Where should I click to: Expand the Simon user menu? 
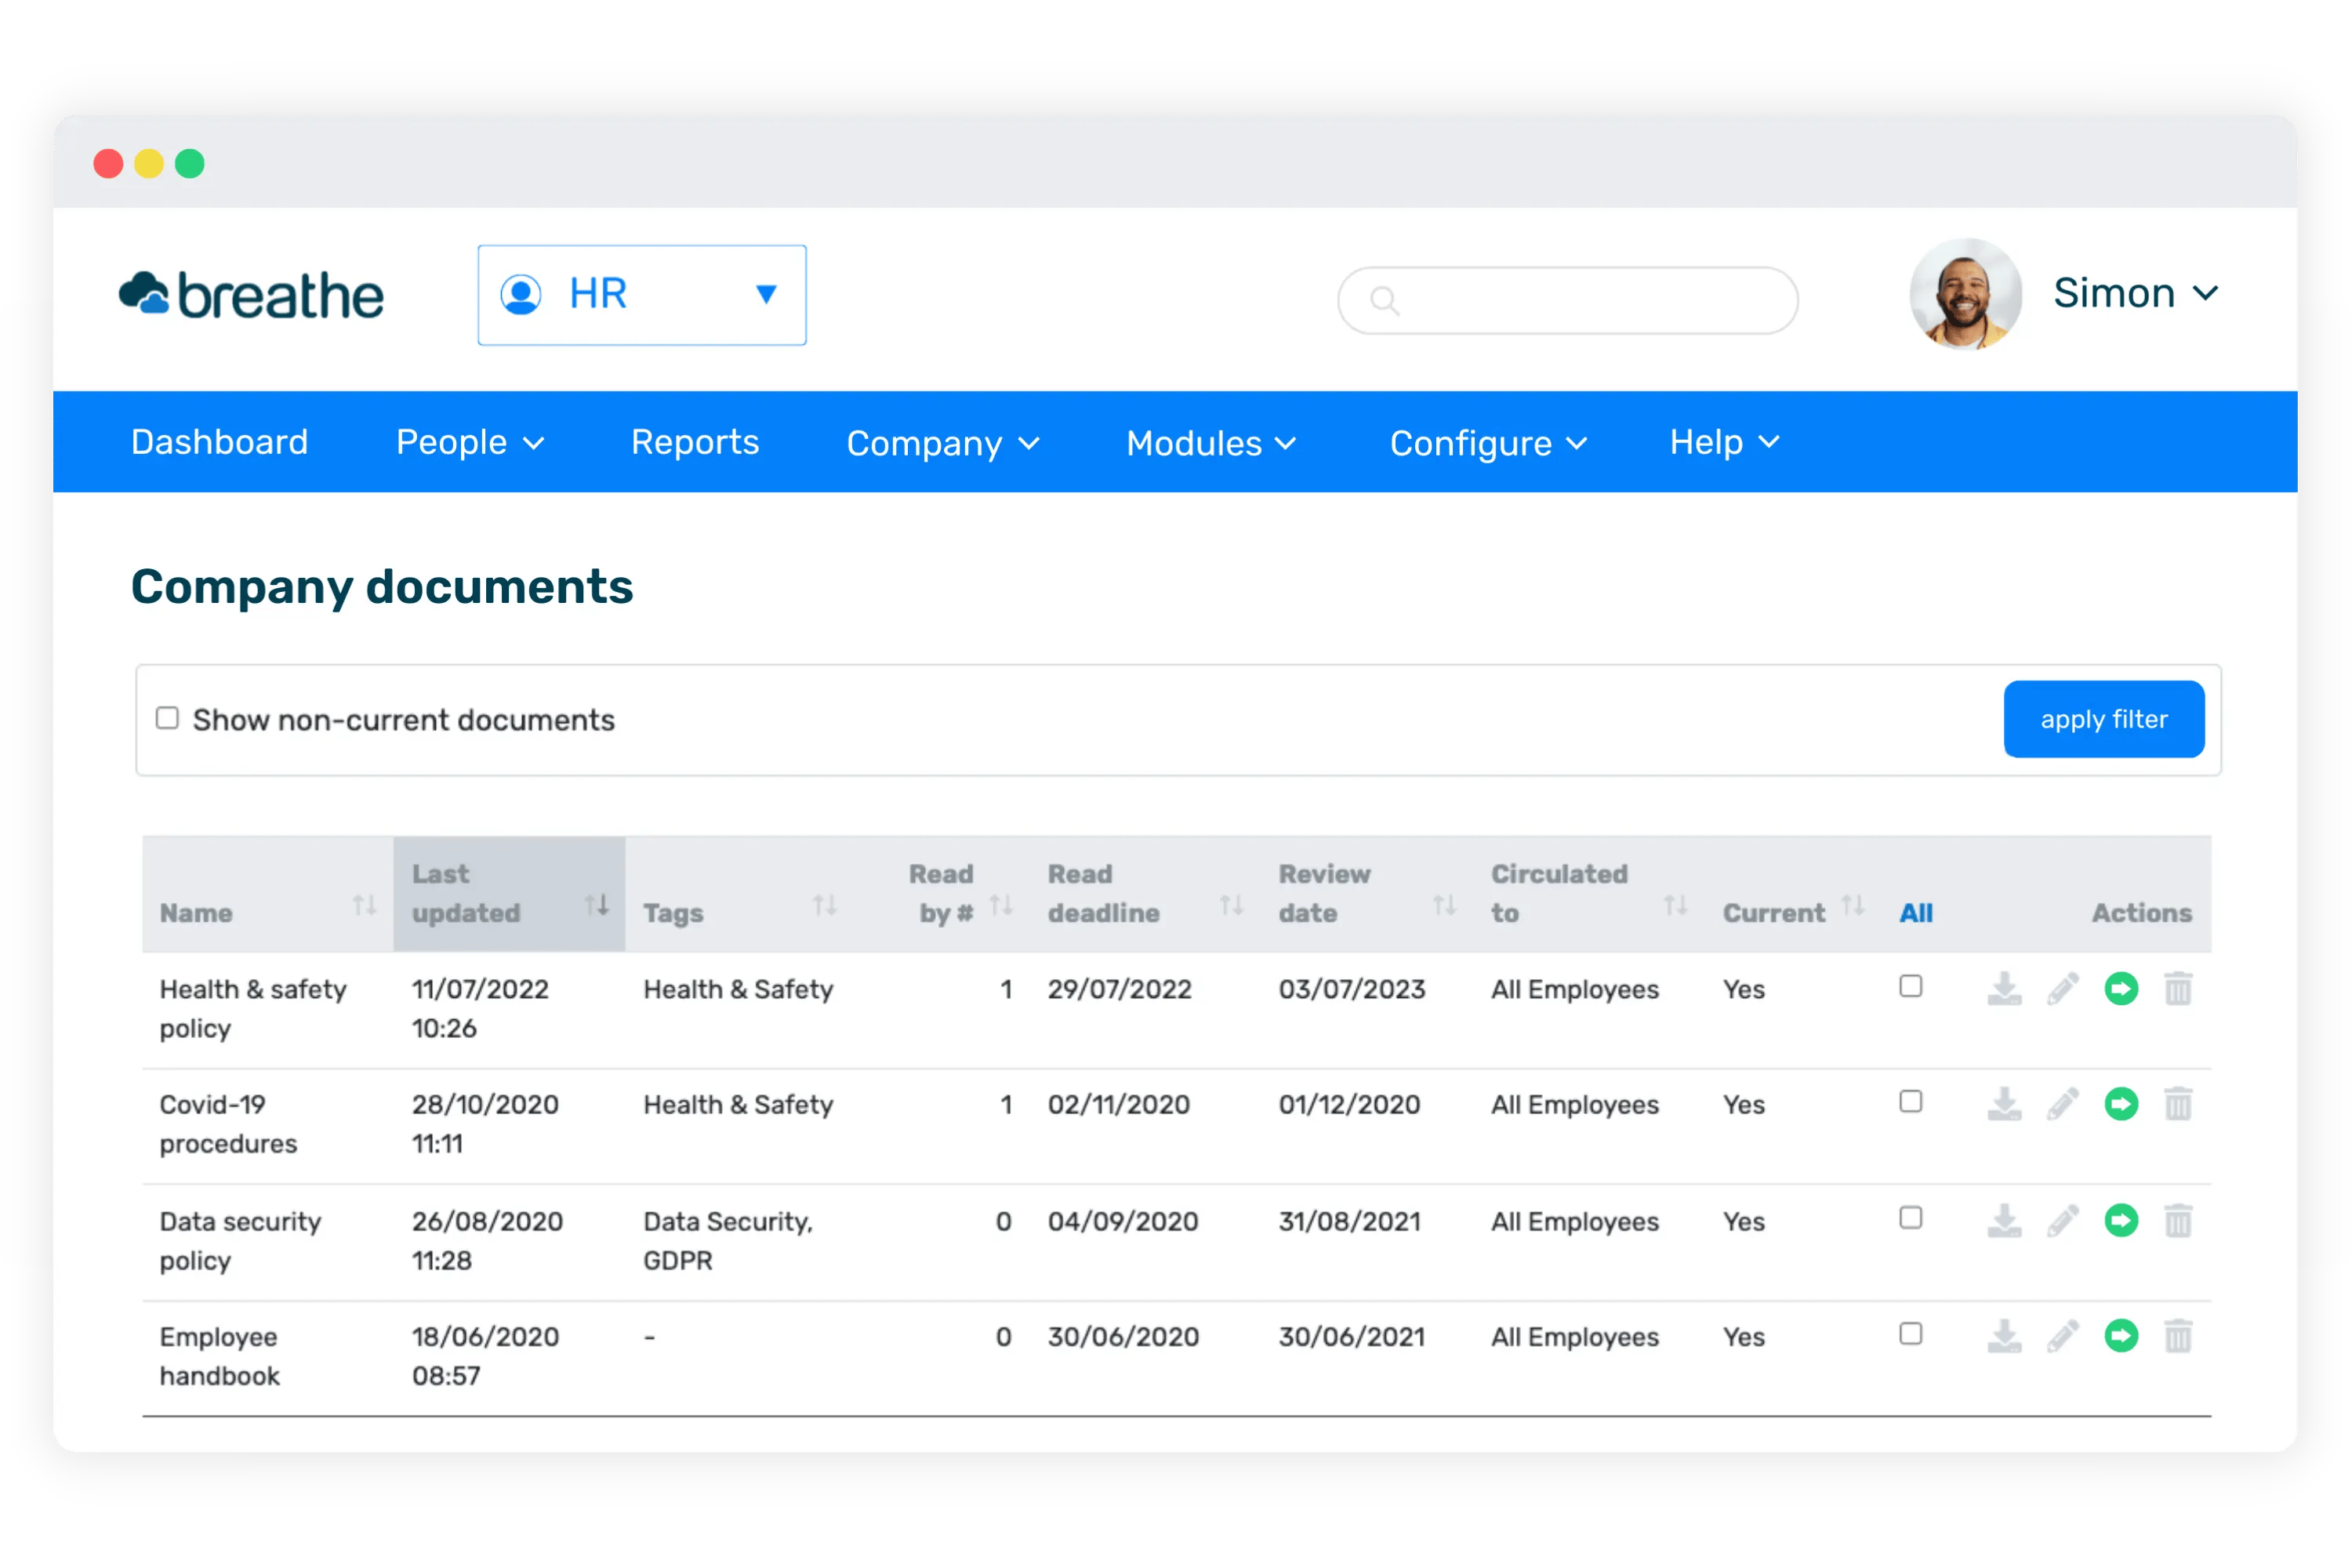[2134, 294]
